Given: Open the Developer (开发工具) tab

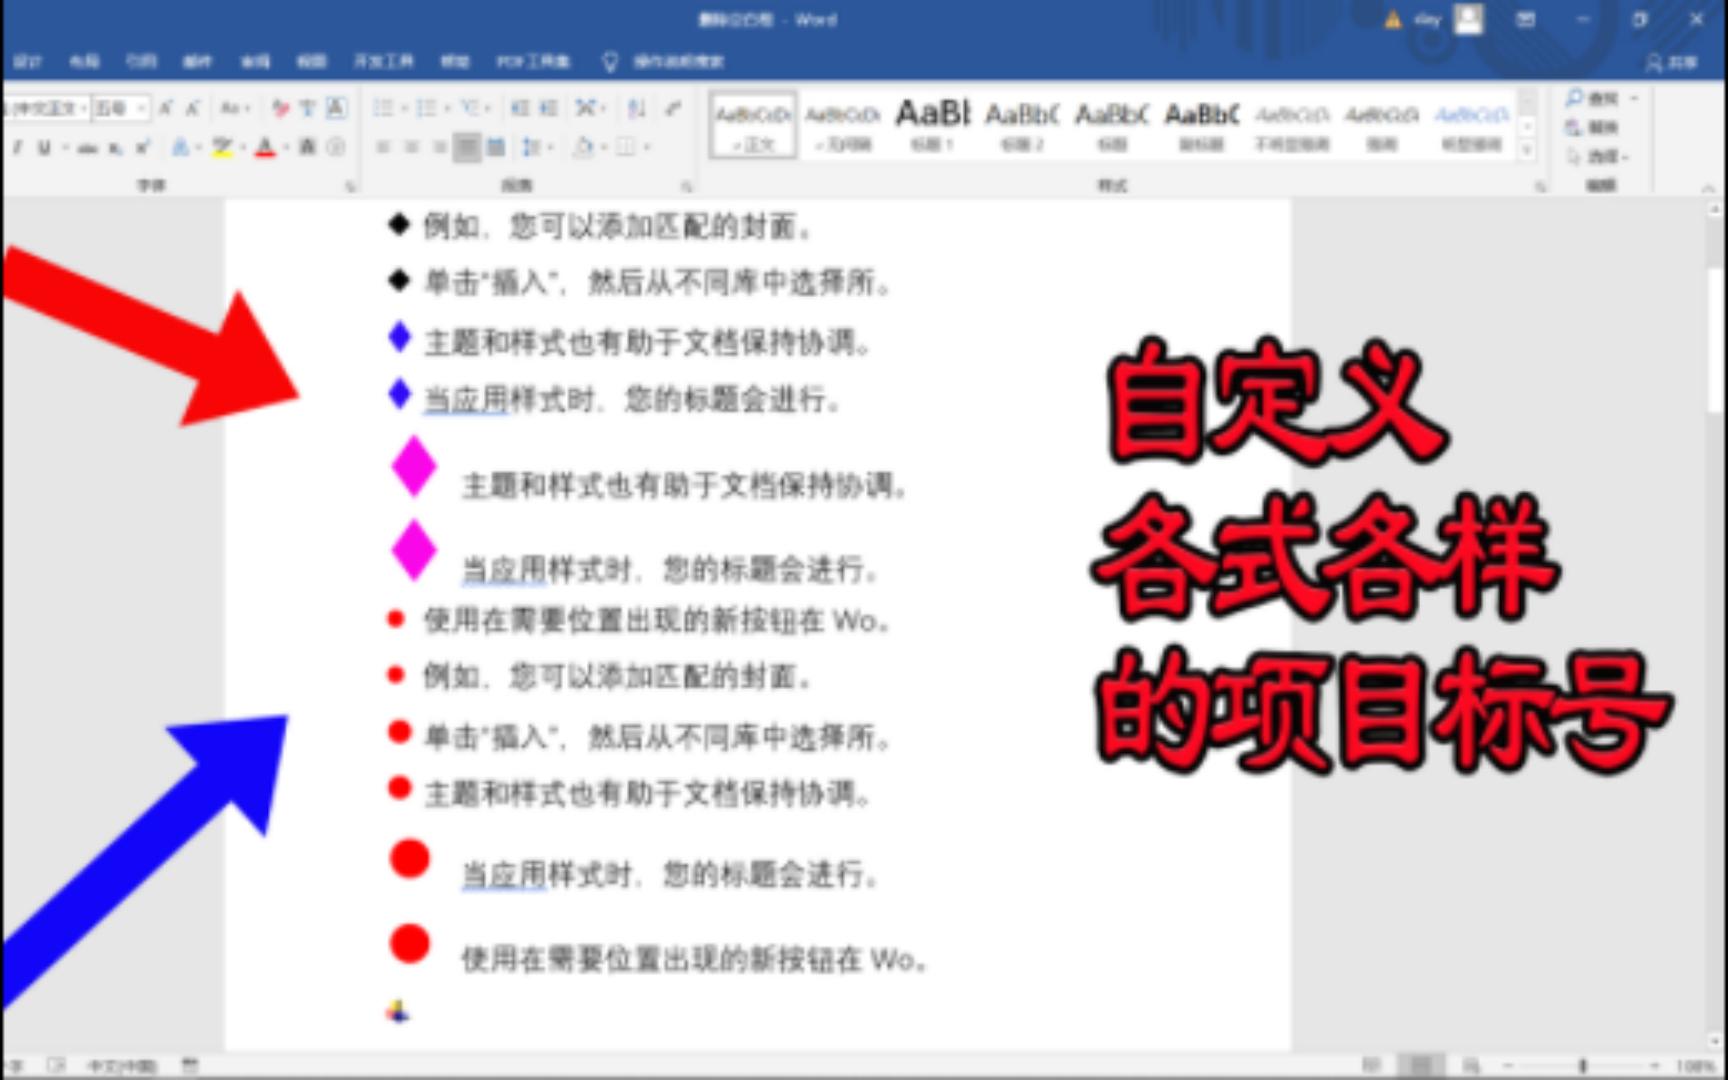Looking at the screenshot, I should [383, 61].
